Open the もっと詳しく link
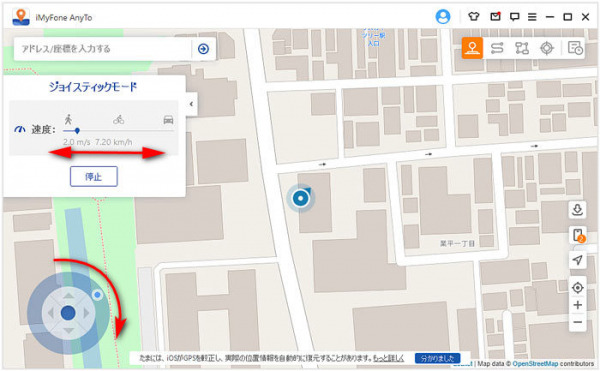Viewport: 600px width, 371px height. tap(388, 358)
